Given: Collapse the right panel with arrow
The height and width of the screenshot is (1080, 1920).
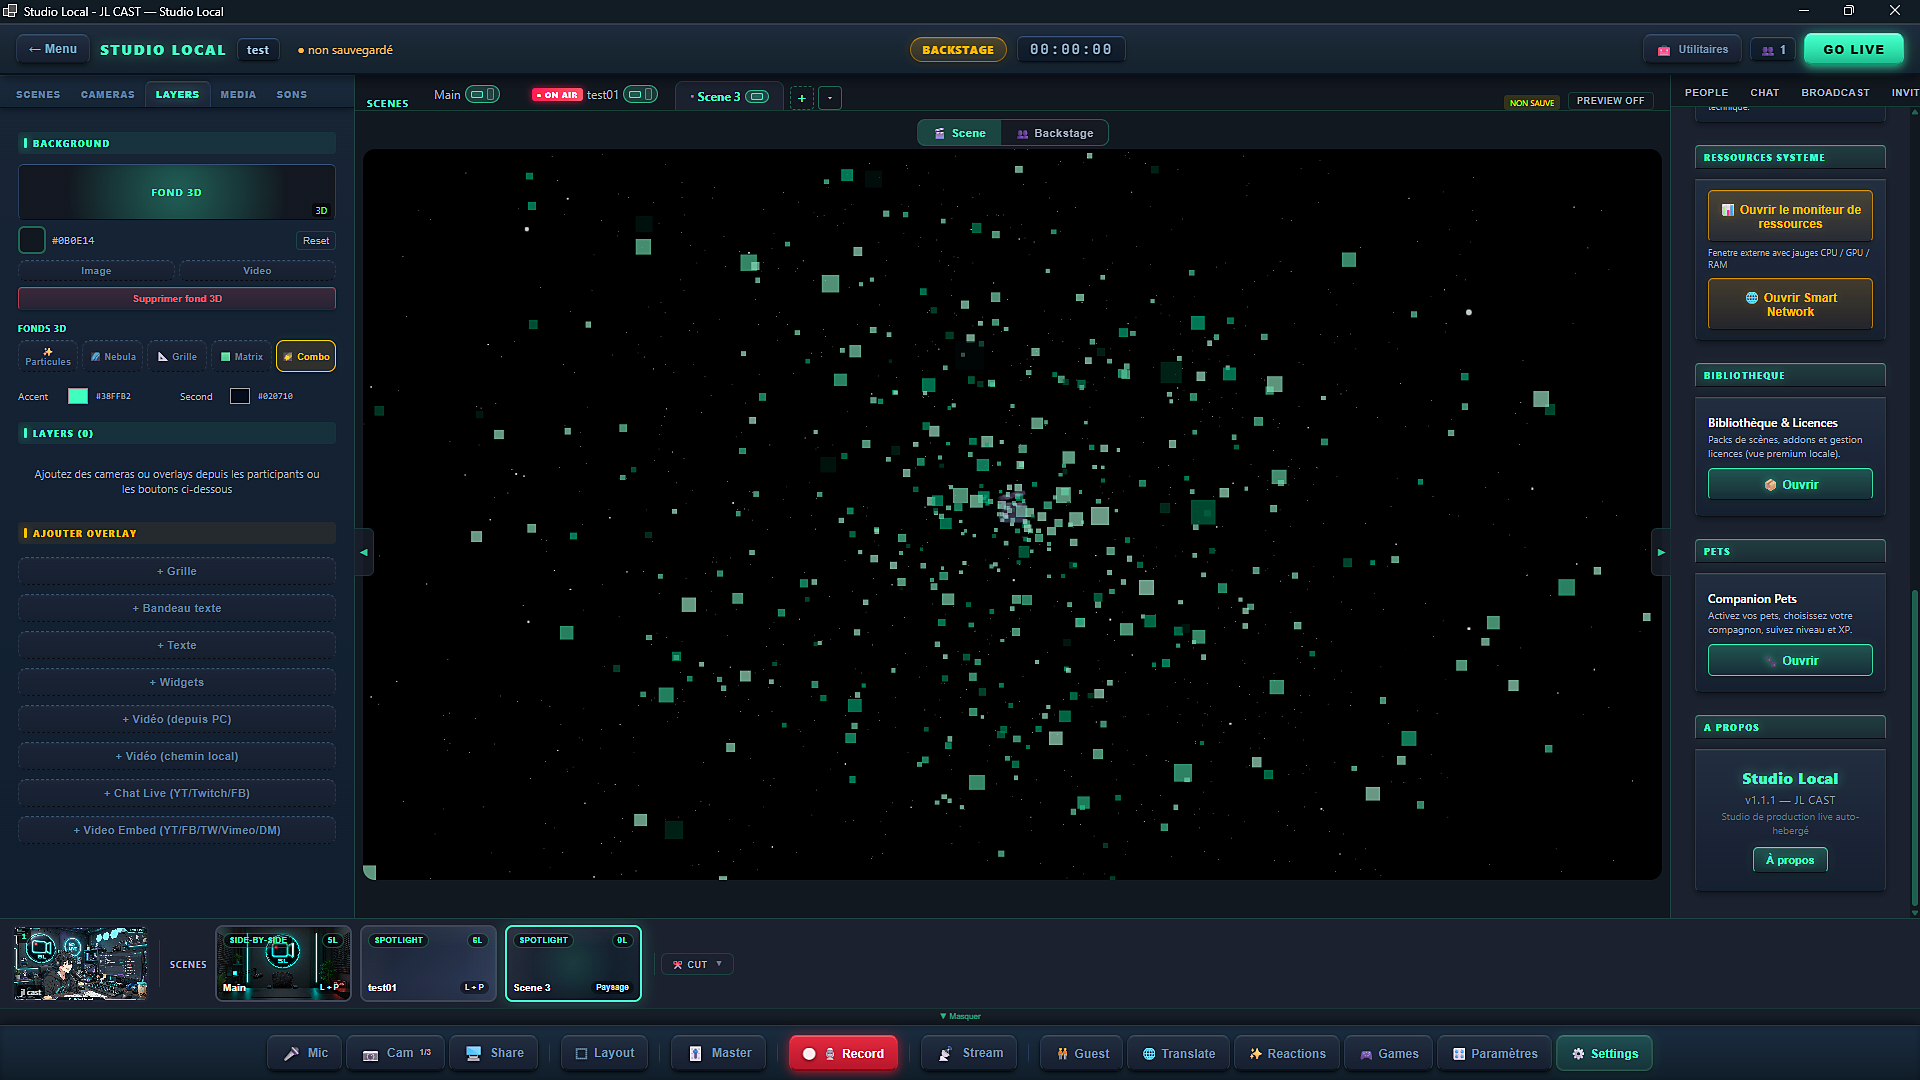Looking at the screenshot, I should tap(1661, 552).
